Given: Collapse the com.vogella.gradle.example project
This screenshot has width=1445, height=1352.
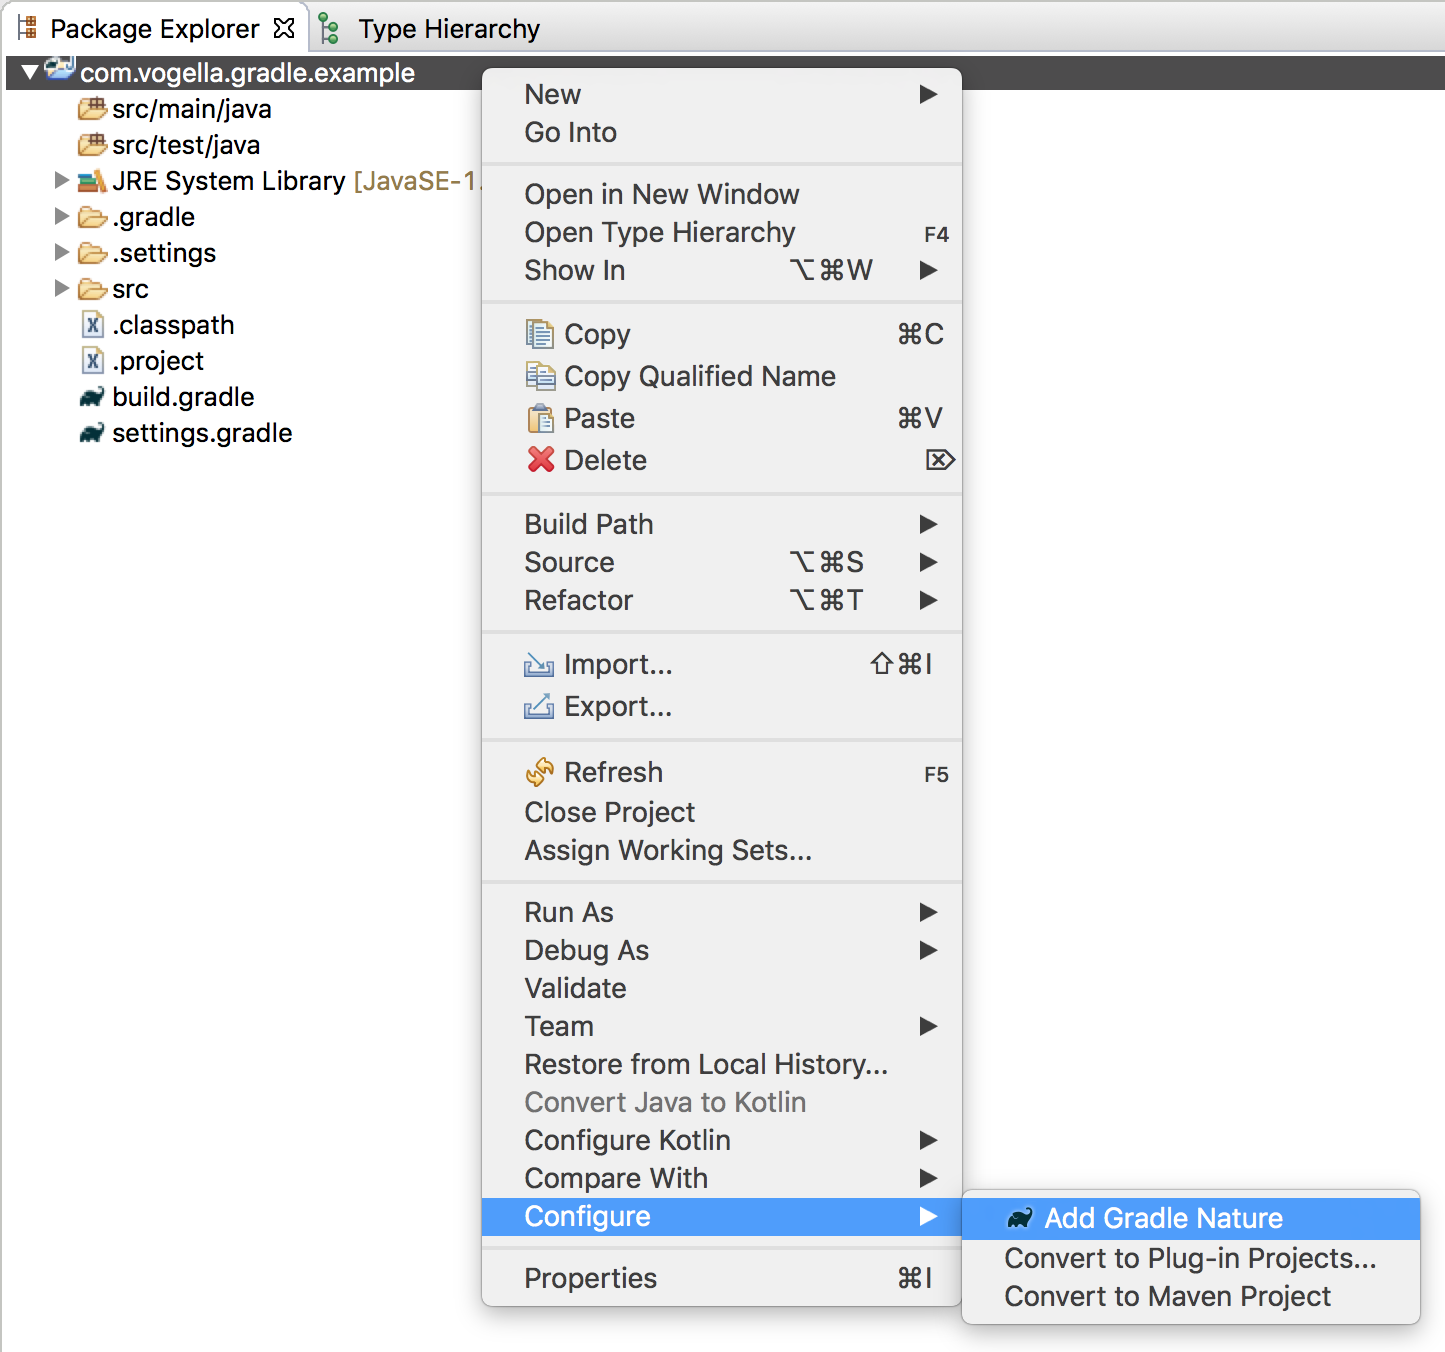Looking at the screenshot, I should pyautogui.click(x=29, y=72).
